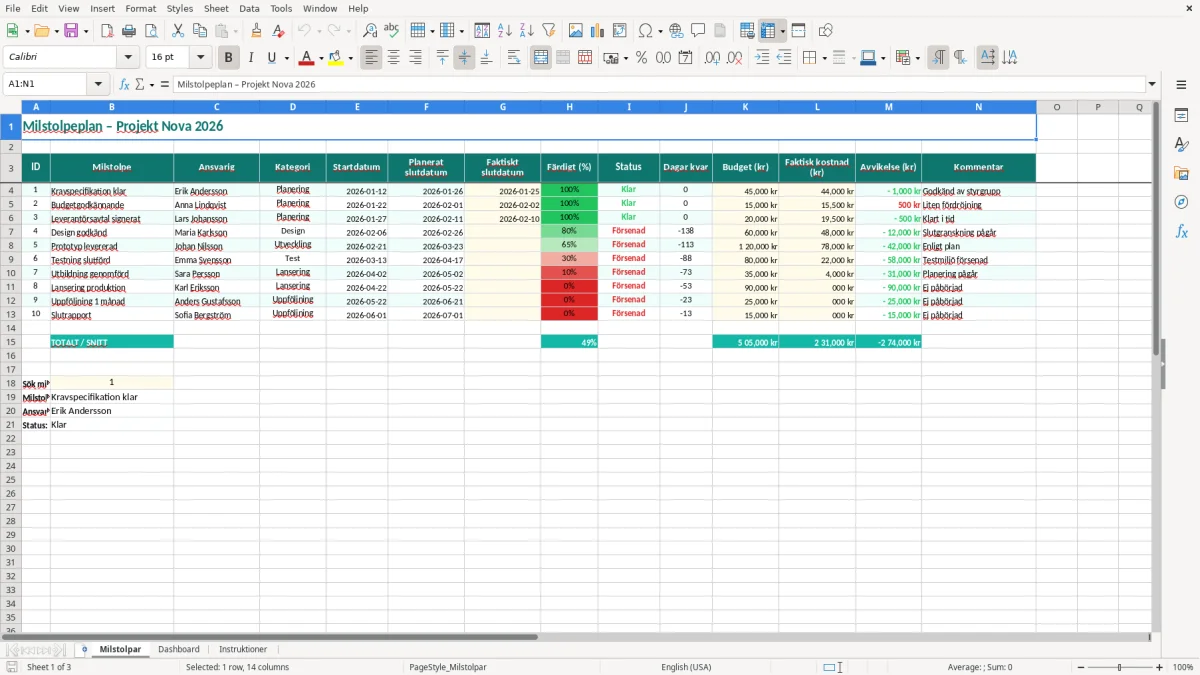
Task: Expand the font name Calibri dropdown
Action: point(128,58)
